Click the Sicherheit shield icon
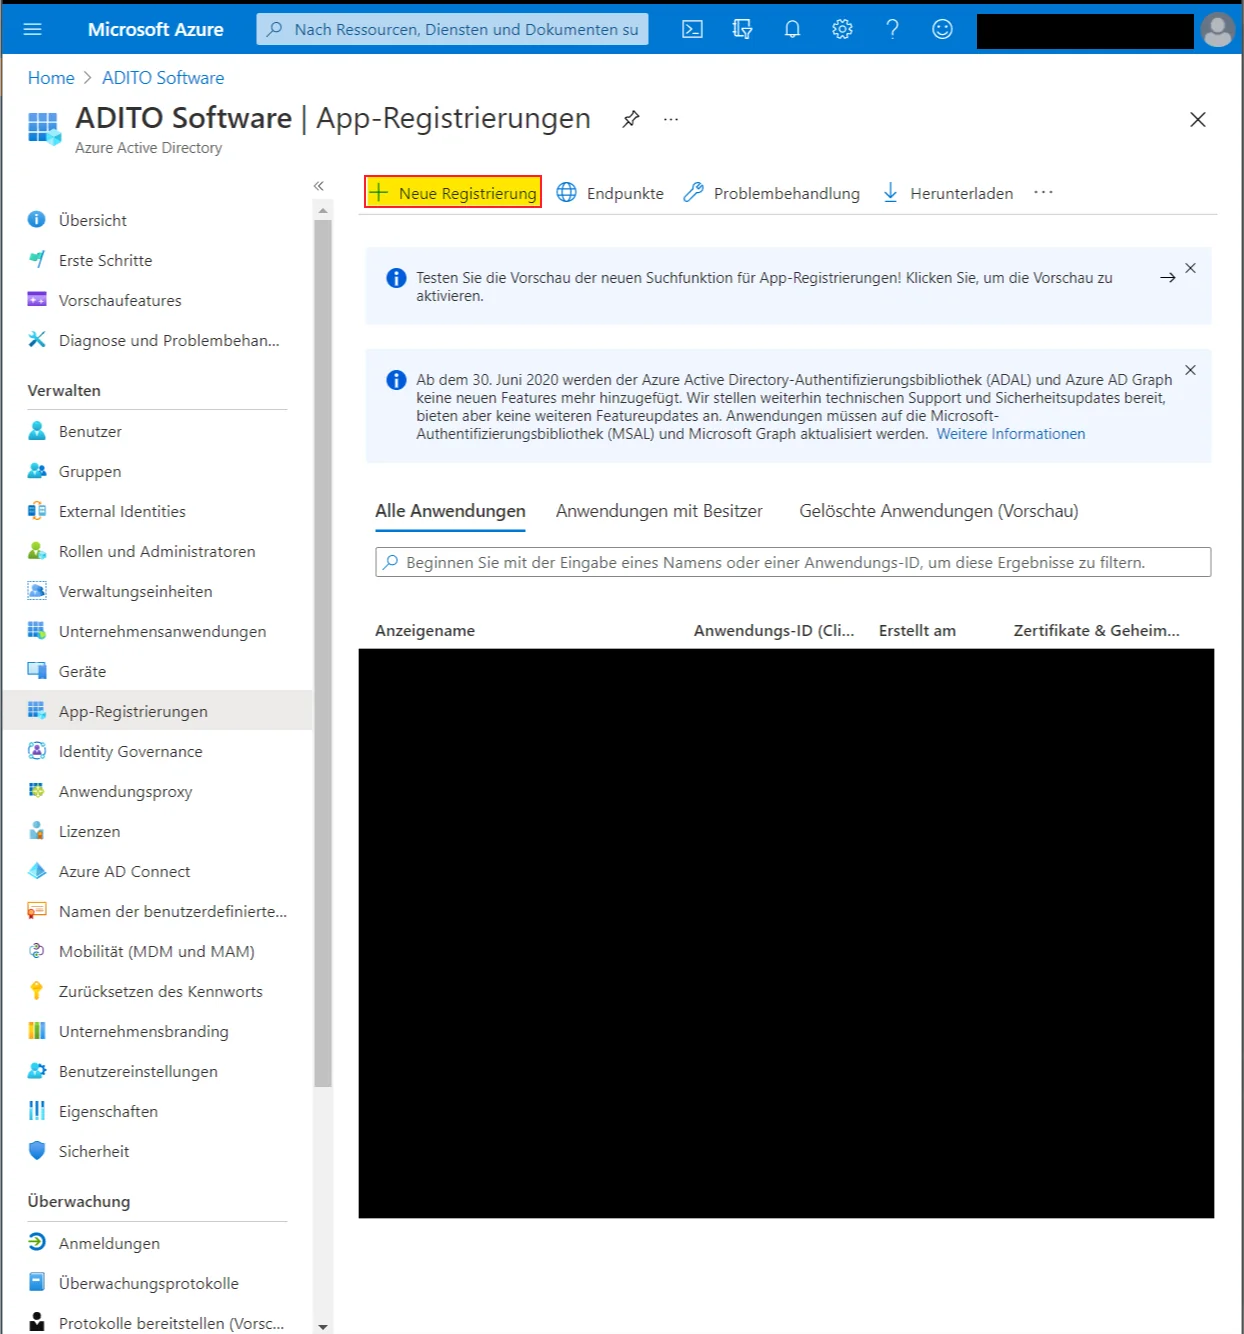The width and height of the screenshot is (1244, 1334). [37, 1151]
